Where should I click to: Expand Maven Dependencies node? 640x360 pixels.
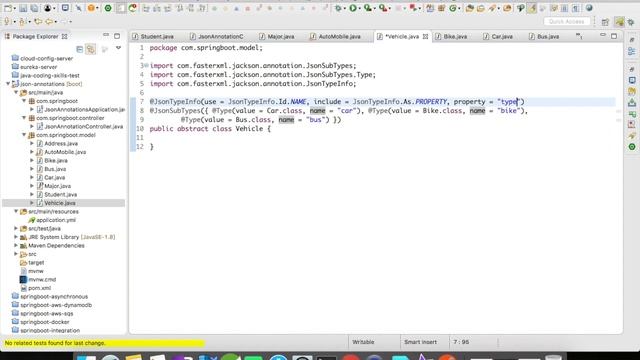click(16, 245)
